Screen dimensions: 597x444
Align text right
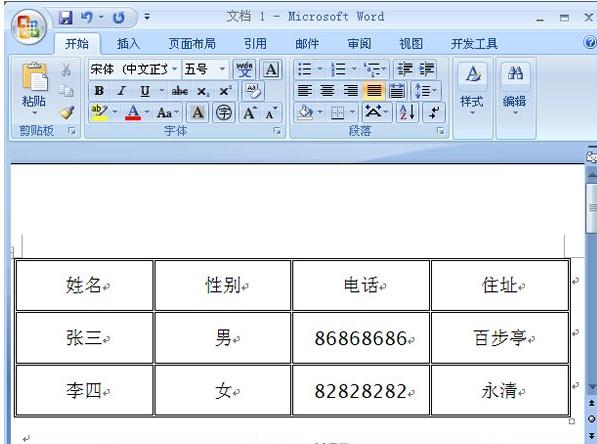(351, 91)
